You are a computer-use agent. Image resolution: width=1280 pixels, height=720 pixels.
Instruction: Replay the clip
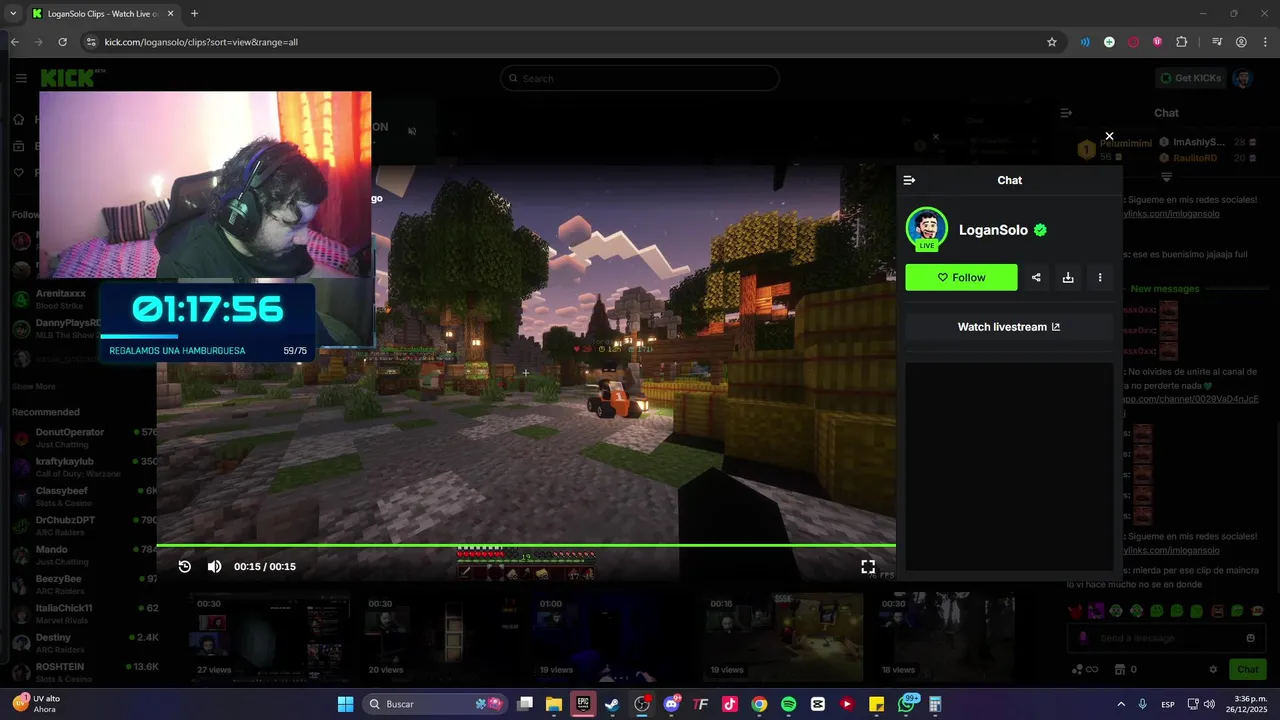tap(185, 566)
